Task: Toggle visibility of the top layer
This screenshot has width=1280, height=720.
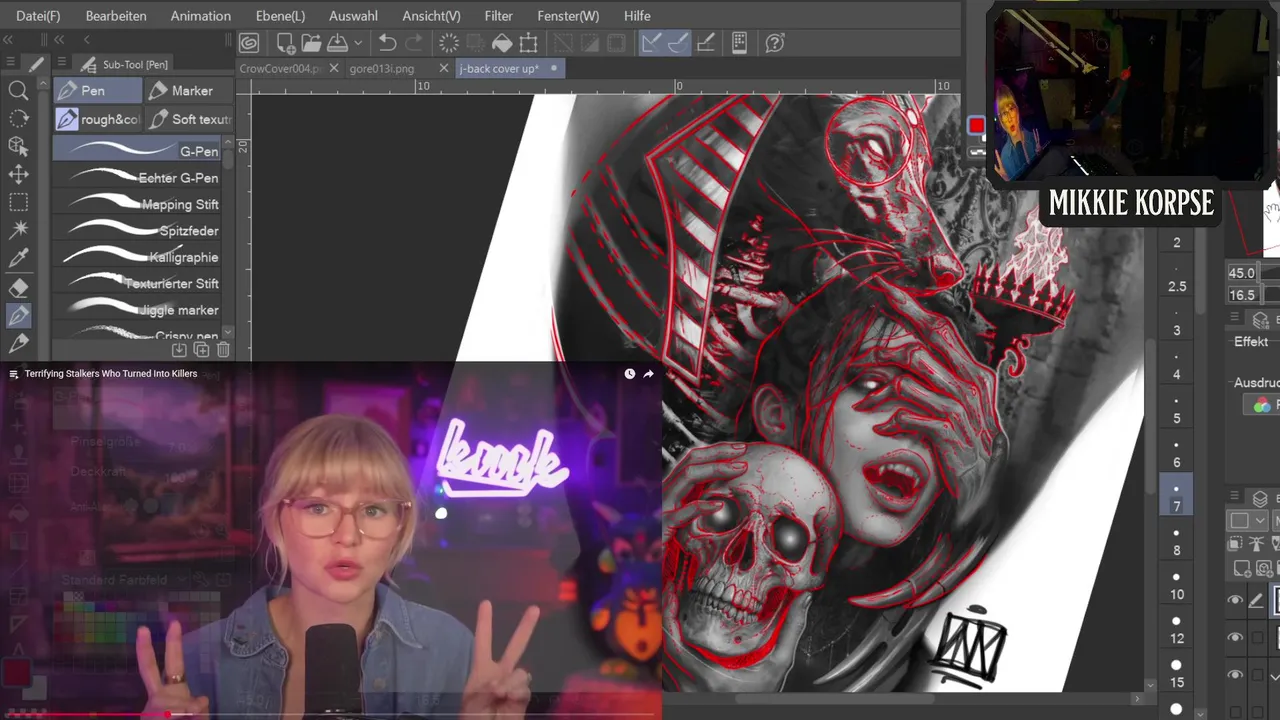Action: click(1235, 601)
